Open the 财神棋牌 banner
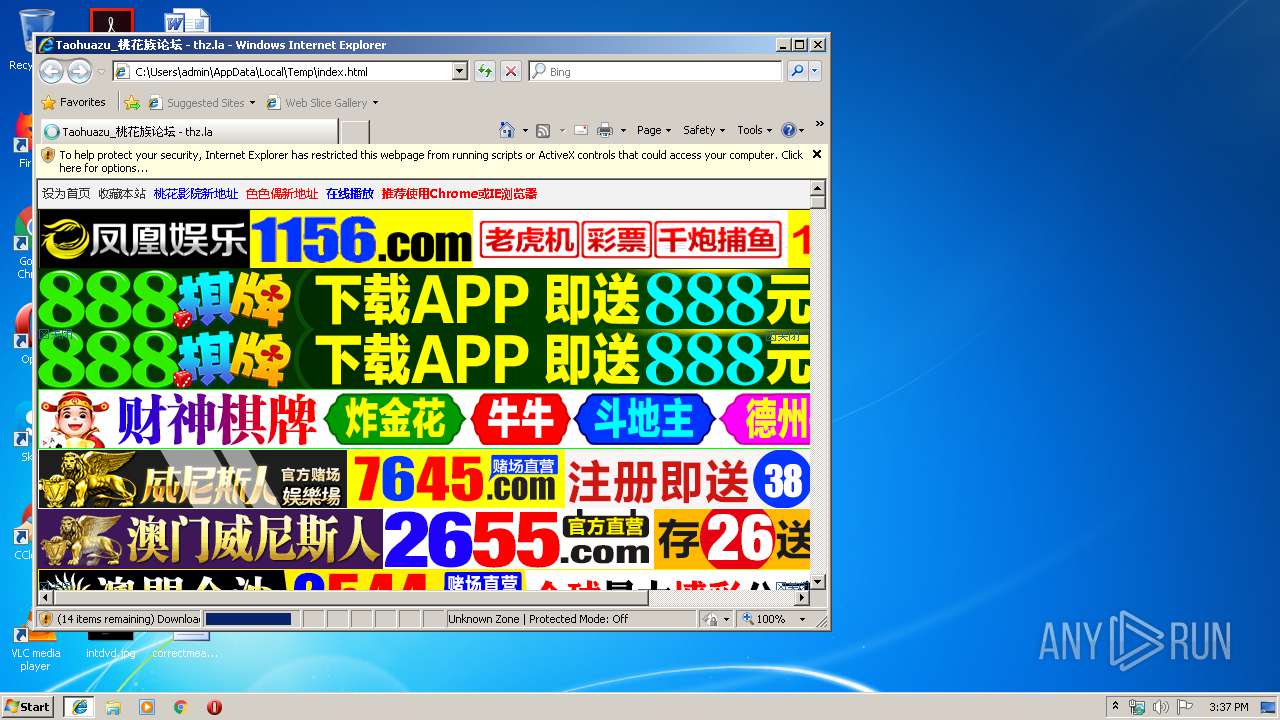The width and height of the screenshot is (1280, 720). click(x=424, y=418)
